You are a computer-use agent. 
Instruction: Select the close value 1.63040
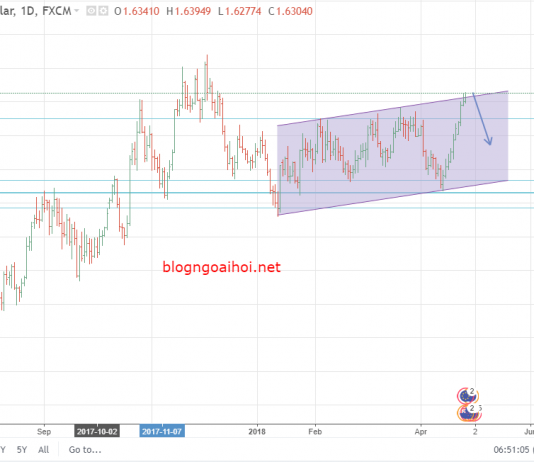click(x=294, y=11)
